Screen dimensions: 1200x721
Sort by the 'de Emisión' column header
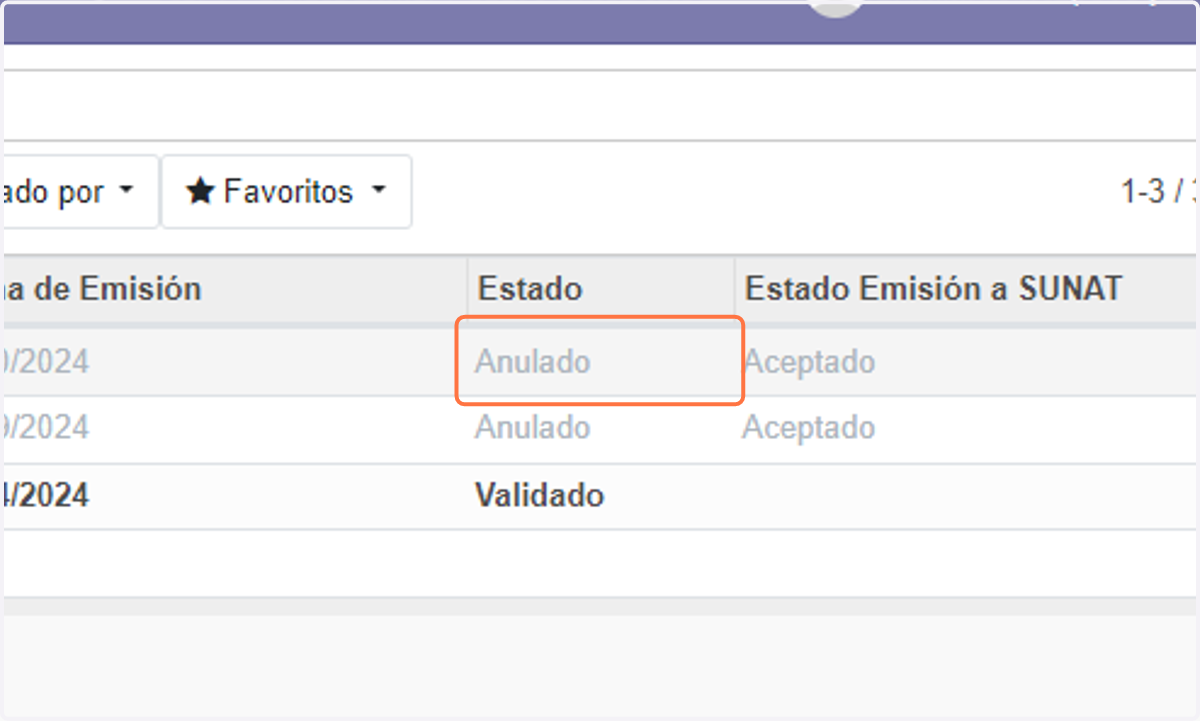click(234, 289)
